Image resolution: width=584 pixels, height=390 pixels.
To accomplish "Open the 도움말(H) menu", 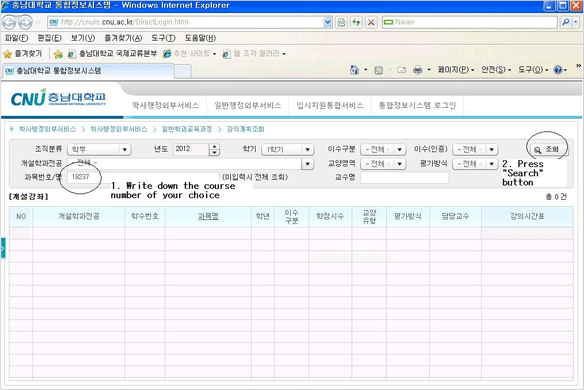I will tap(200, 38).
